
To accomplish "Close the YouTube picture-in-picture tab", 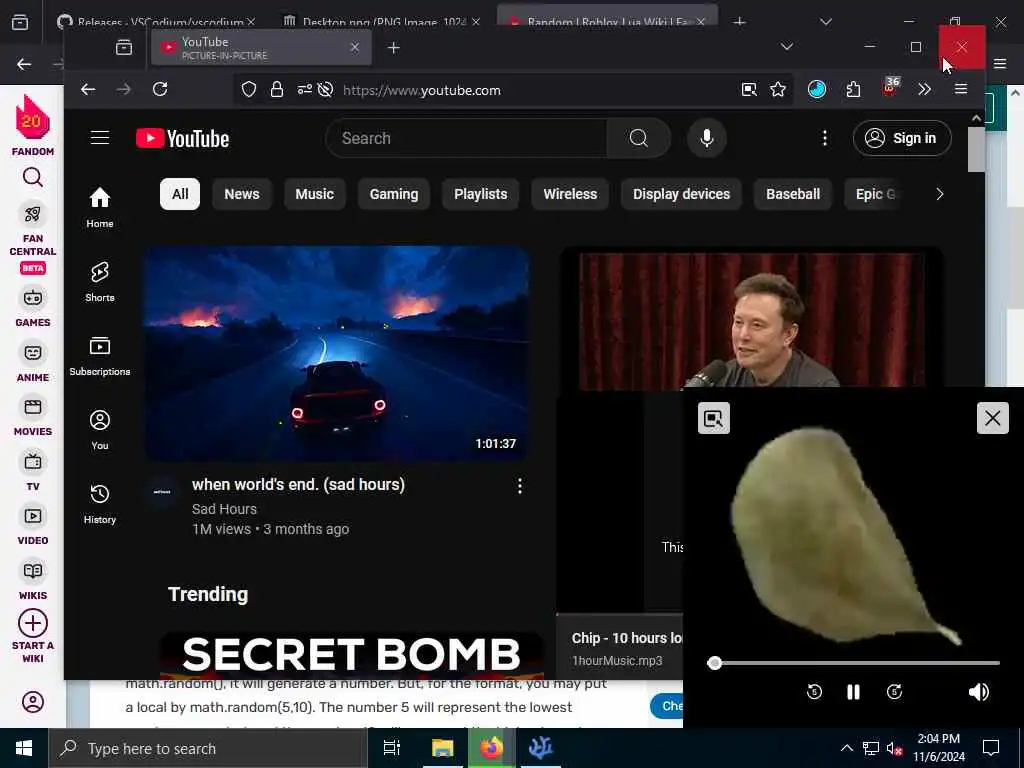I will (355, 47).
